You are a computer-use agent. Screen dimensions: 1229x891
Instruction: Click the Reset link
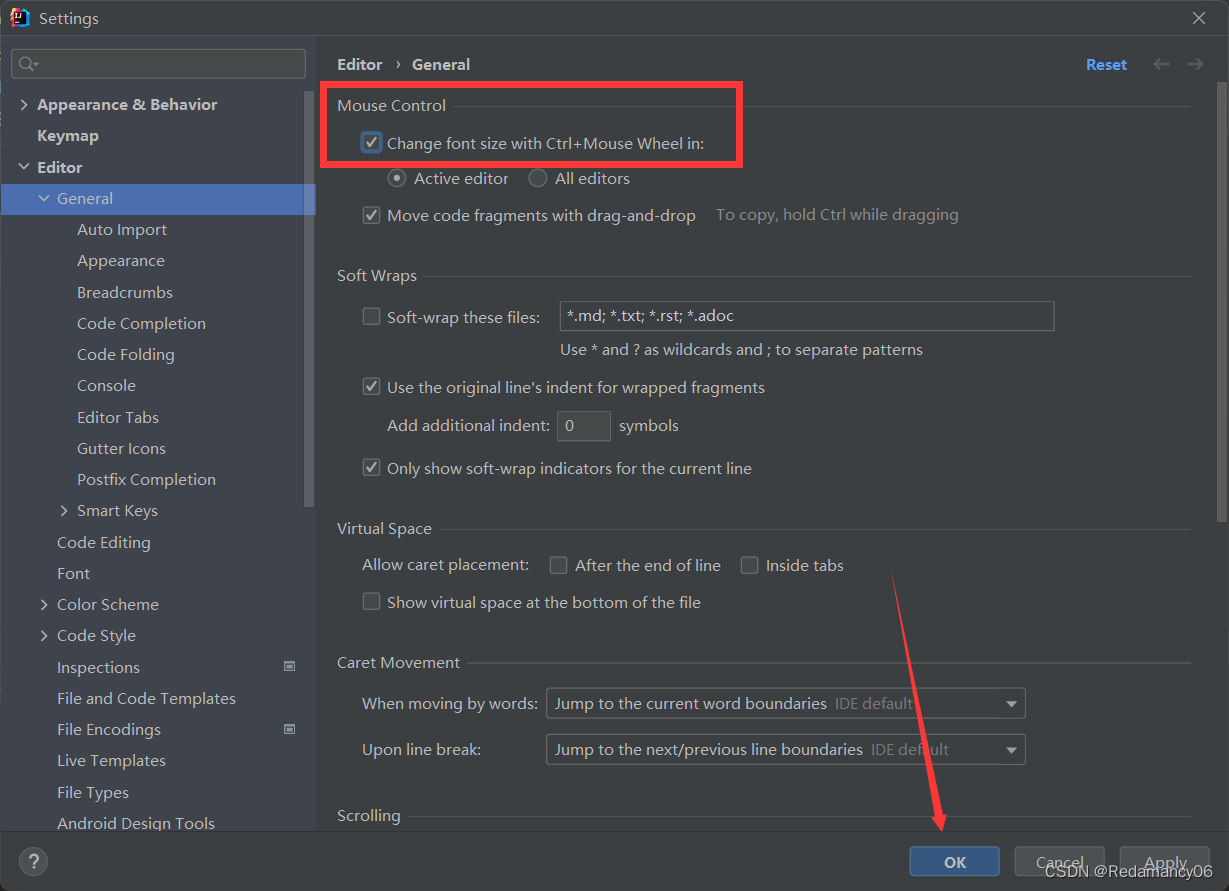pos(1106,64)
